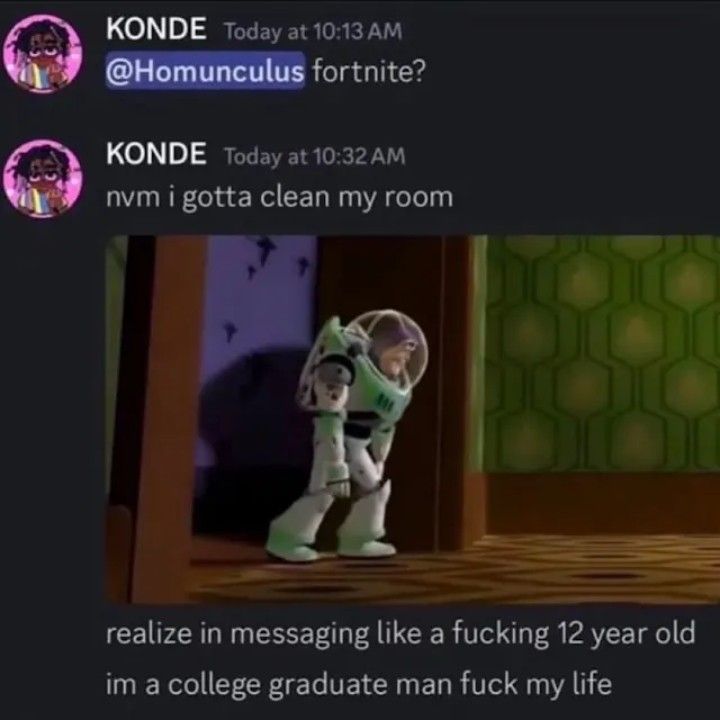Click Buzz Lightyear's helmet in the image

(387, 350)
